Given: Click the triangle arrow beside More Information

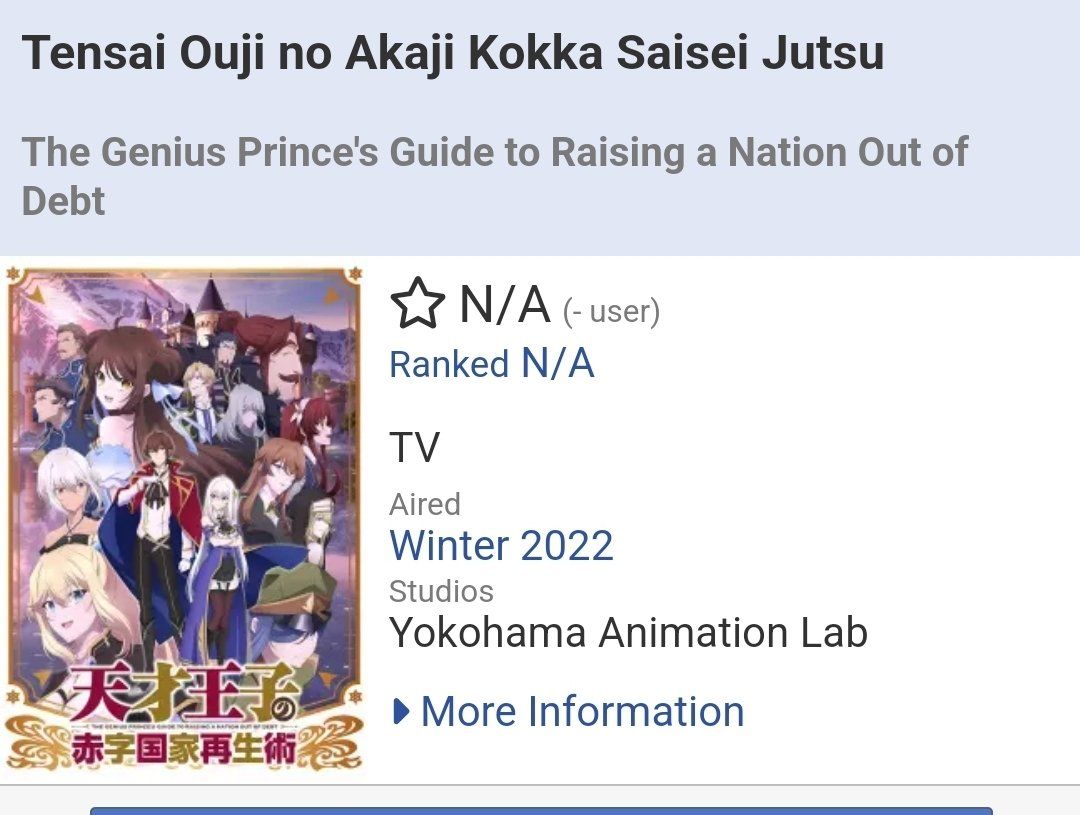Looking at the screenshot, I should click(x=402, y=712).
